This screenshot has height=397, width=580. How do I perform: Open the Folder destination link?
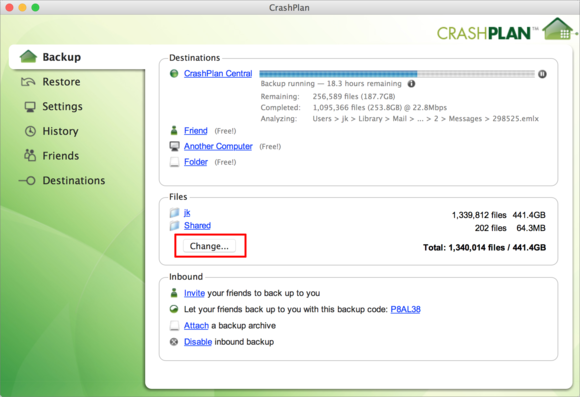(196, 162)
